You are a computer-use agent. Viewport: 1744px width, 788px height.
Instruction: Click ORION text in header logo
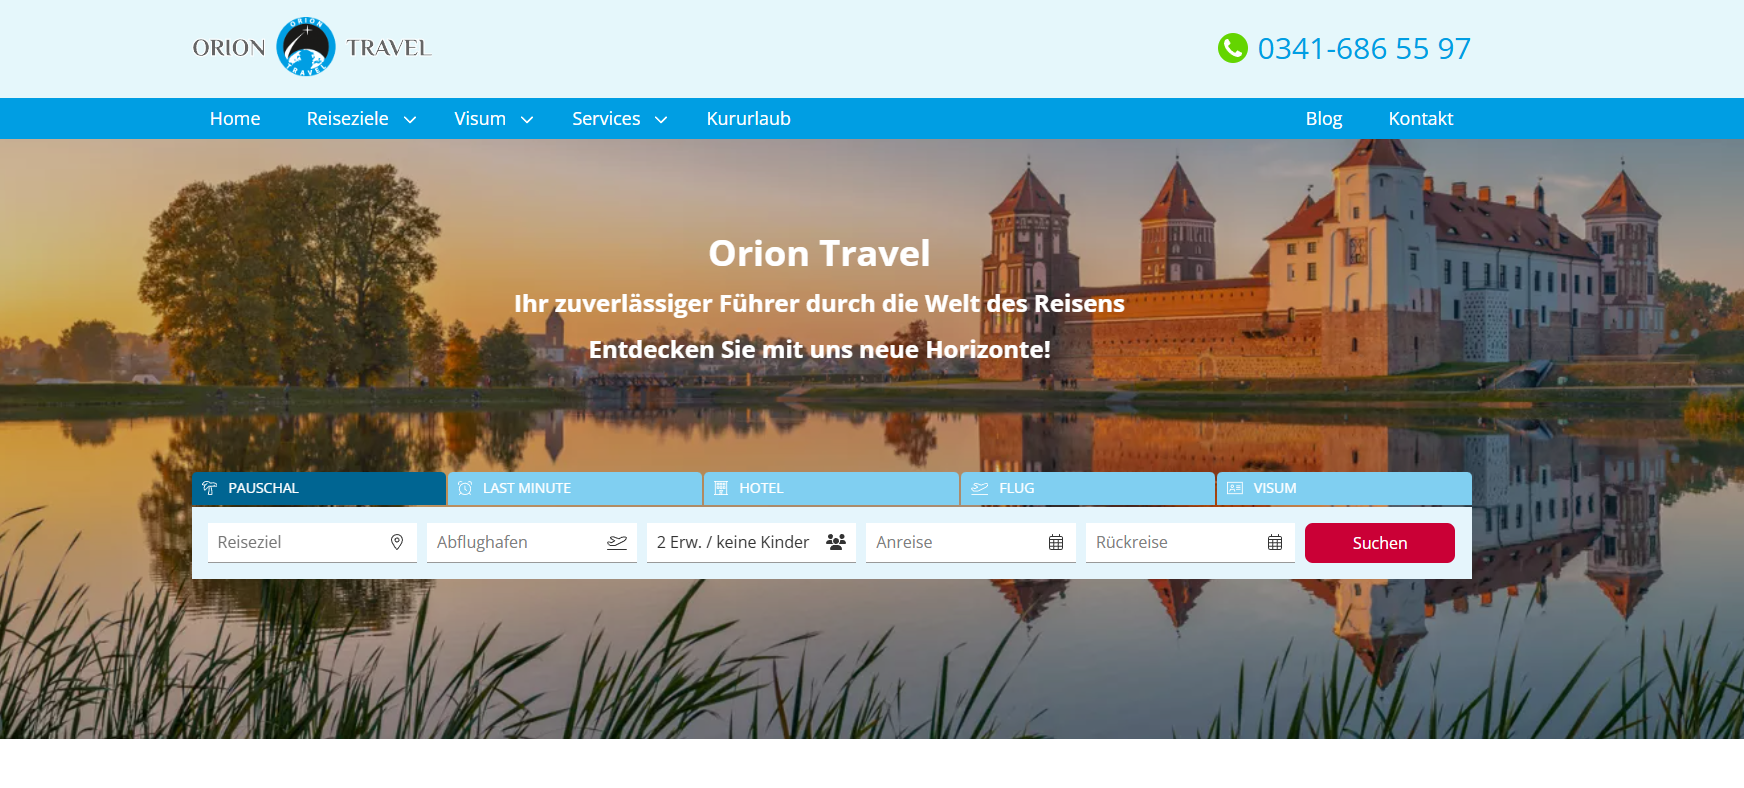pyautogui.click(x=229, y=48)
